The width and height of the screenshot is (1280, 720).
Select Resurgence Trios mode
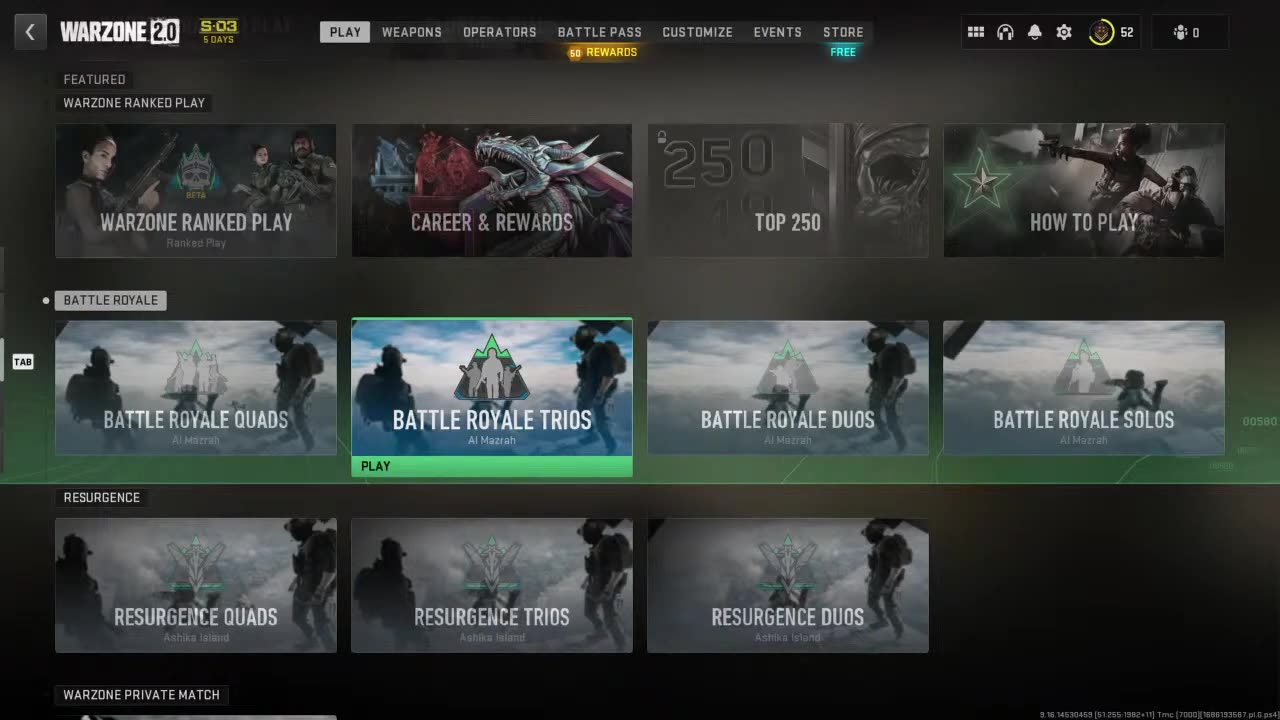click(x=492, y=585)
